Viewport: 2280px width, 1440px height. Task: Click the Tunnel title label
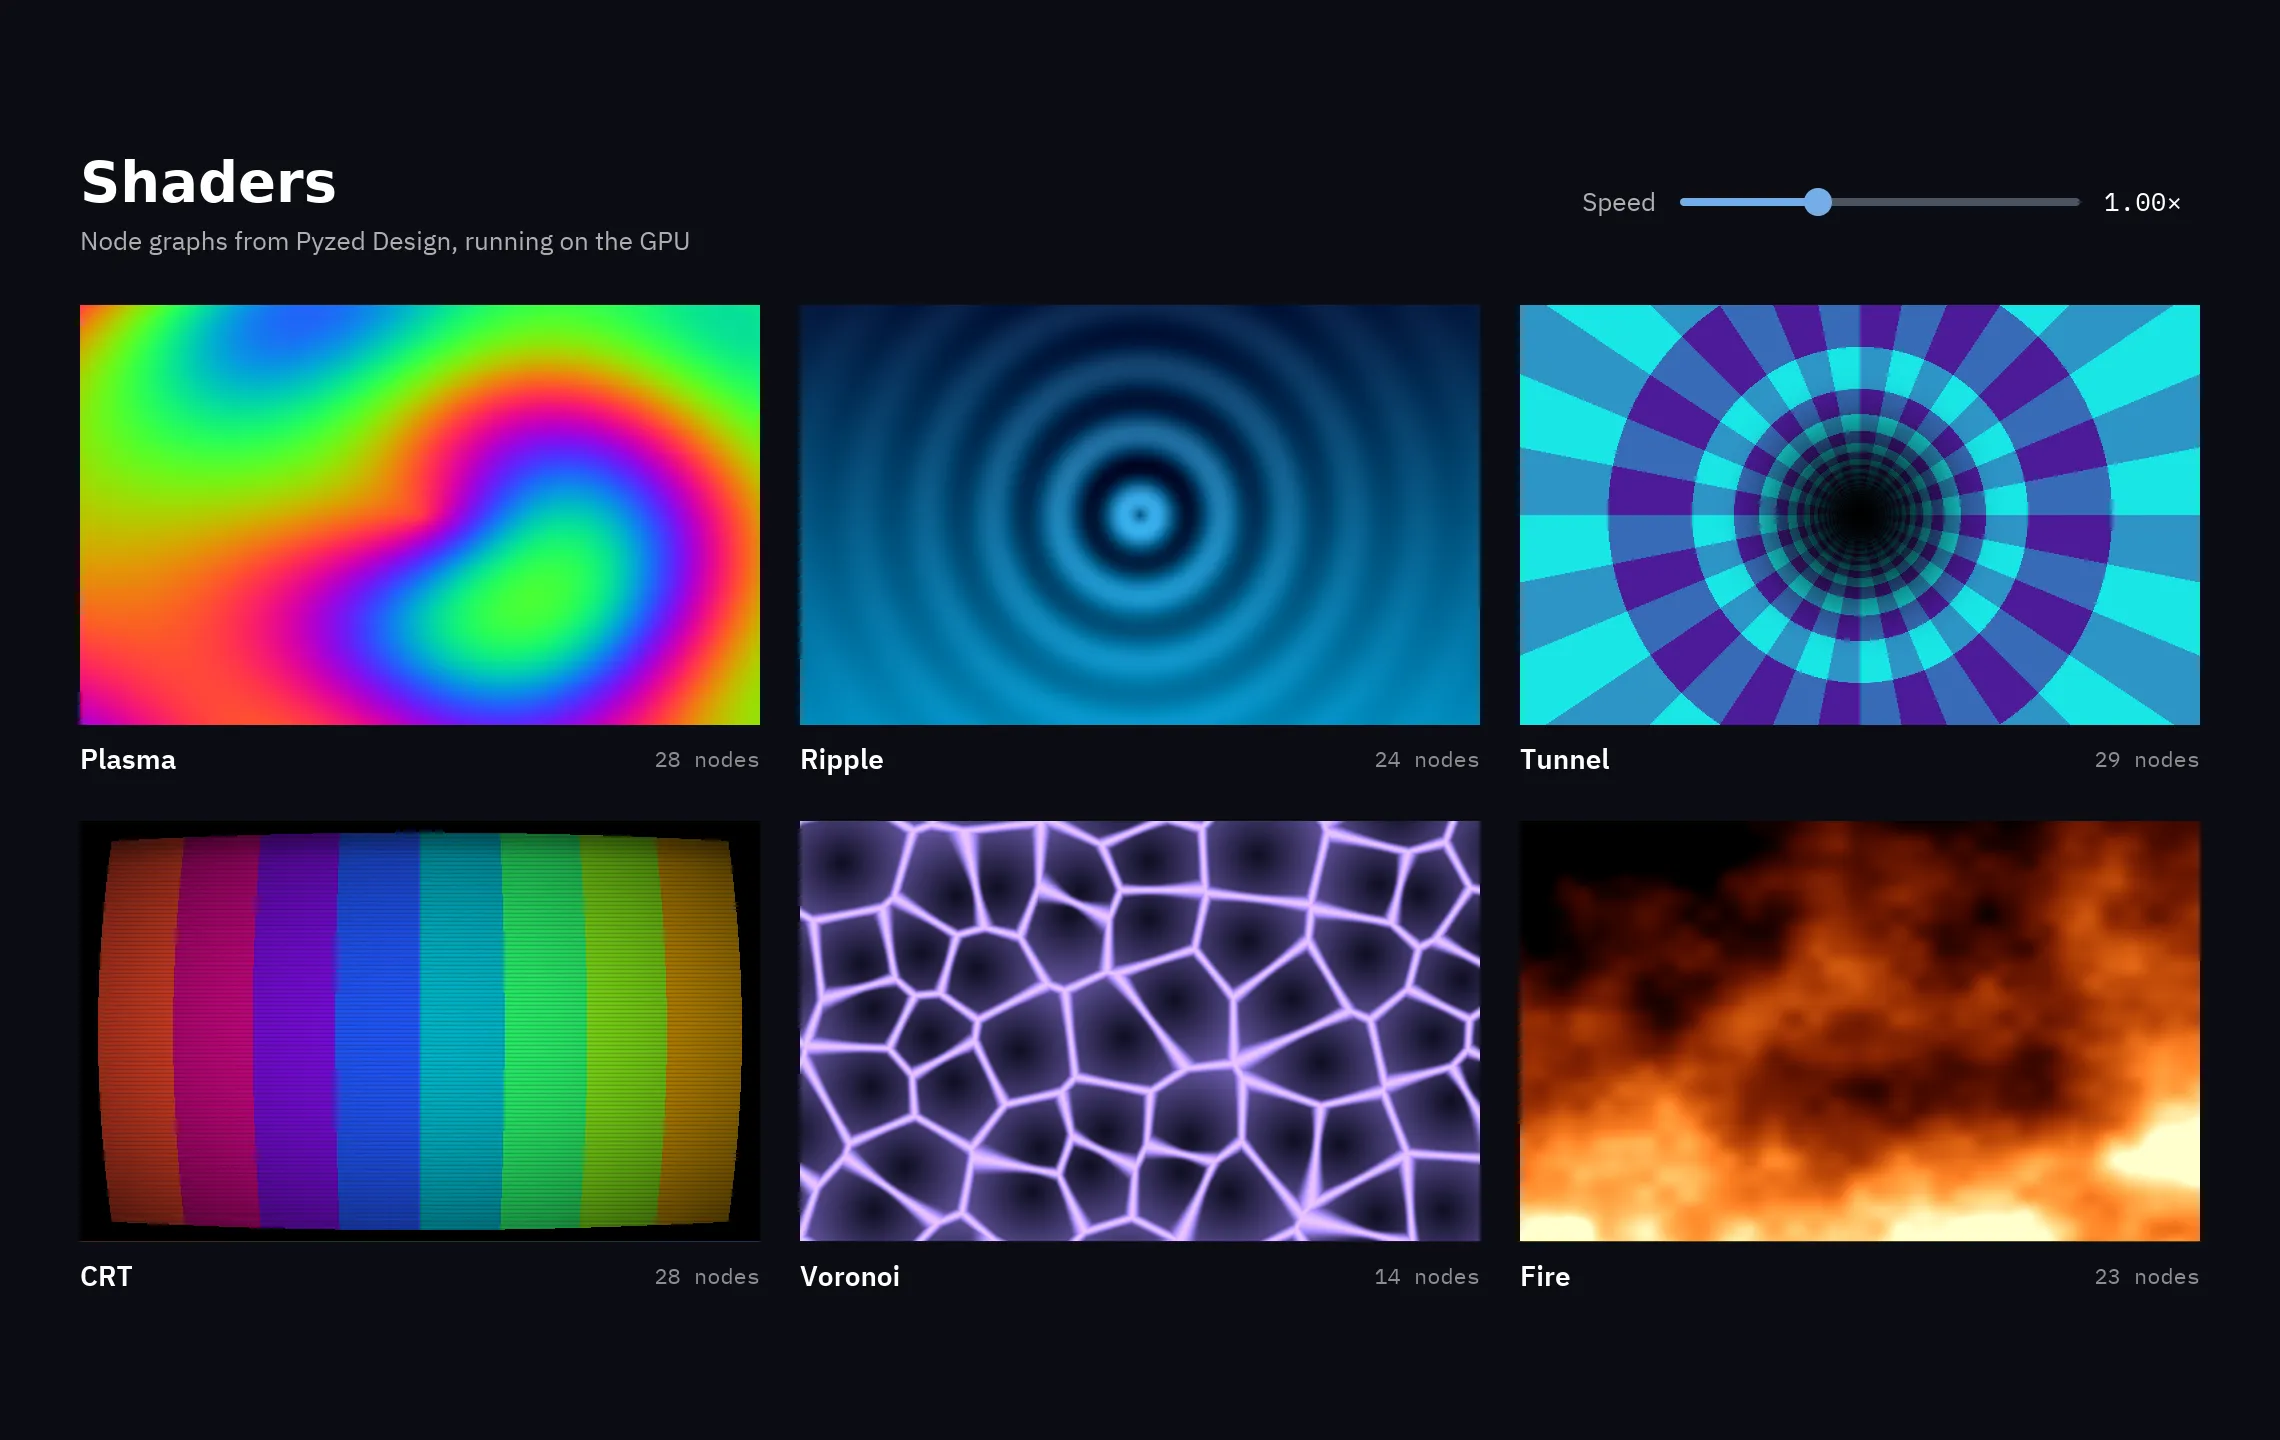(1565, 760)
